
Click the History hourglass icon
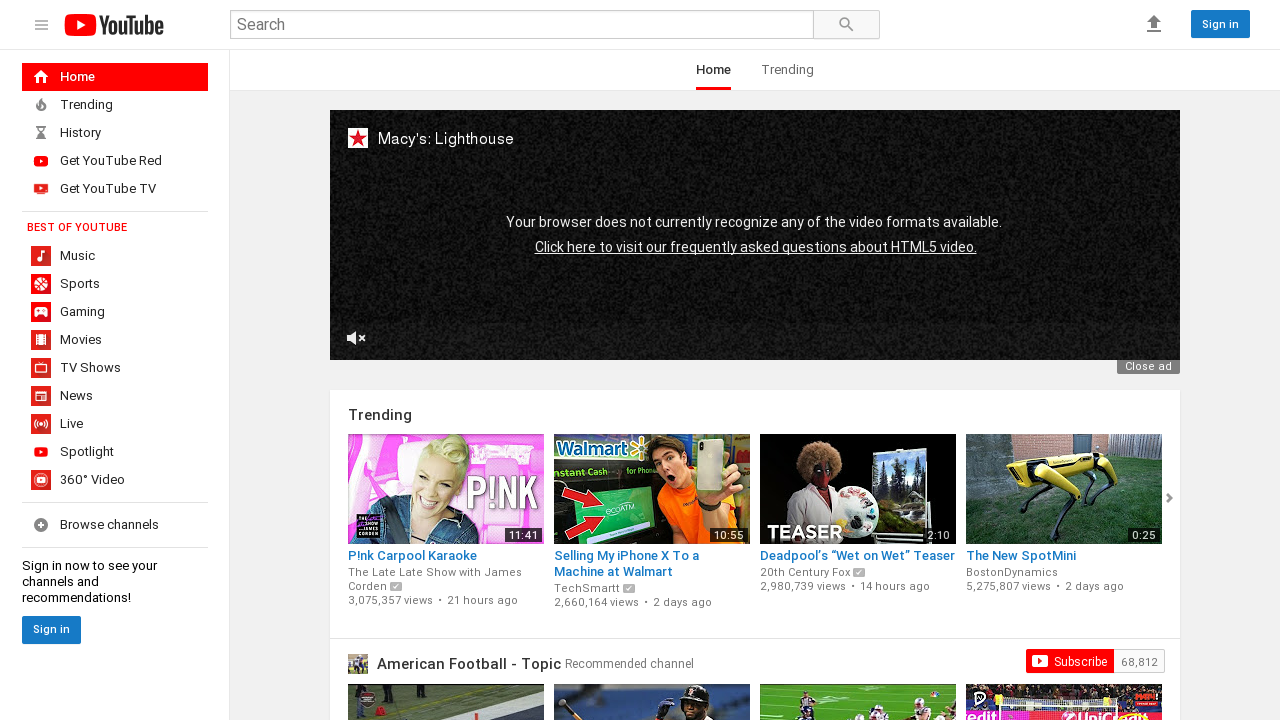[x=41, y=133]
